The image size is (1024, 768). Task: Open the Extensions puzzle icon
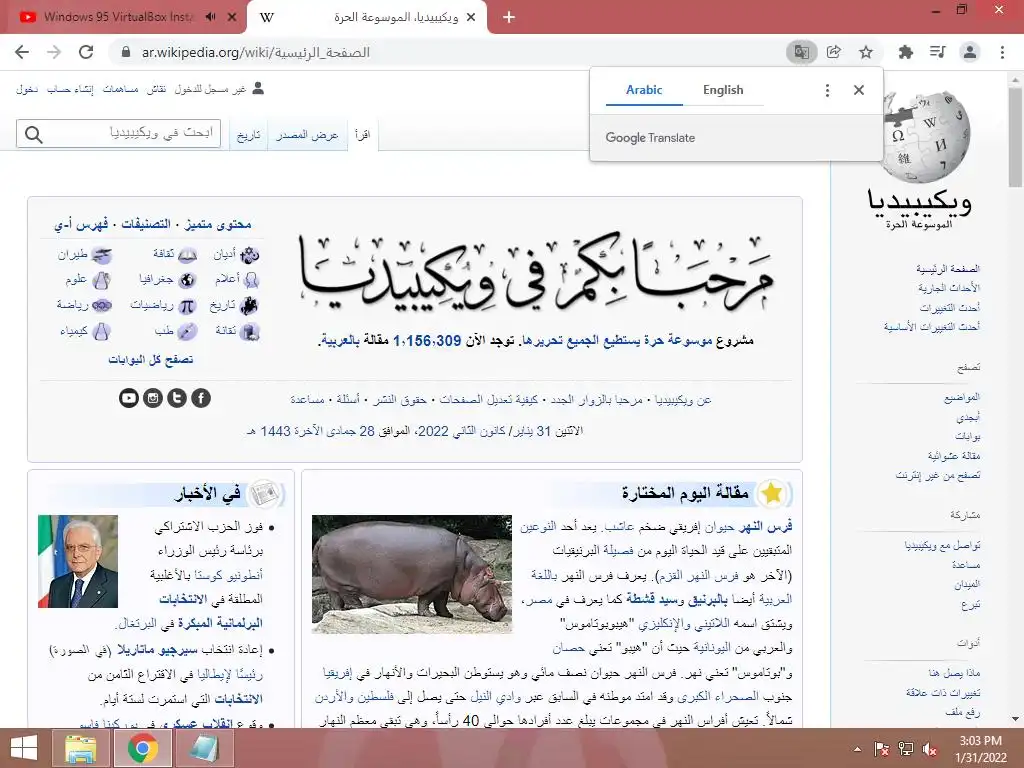(x=905, y=52)
